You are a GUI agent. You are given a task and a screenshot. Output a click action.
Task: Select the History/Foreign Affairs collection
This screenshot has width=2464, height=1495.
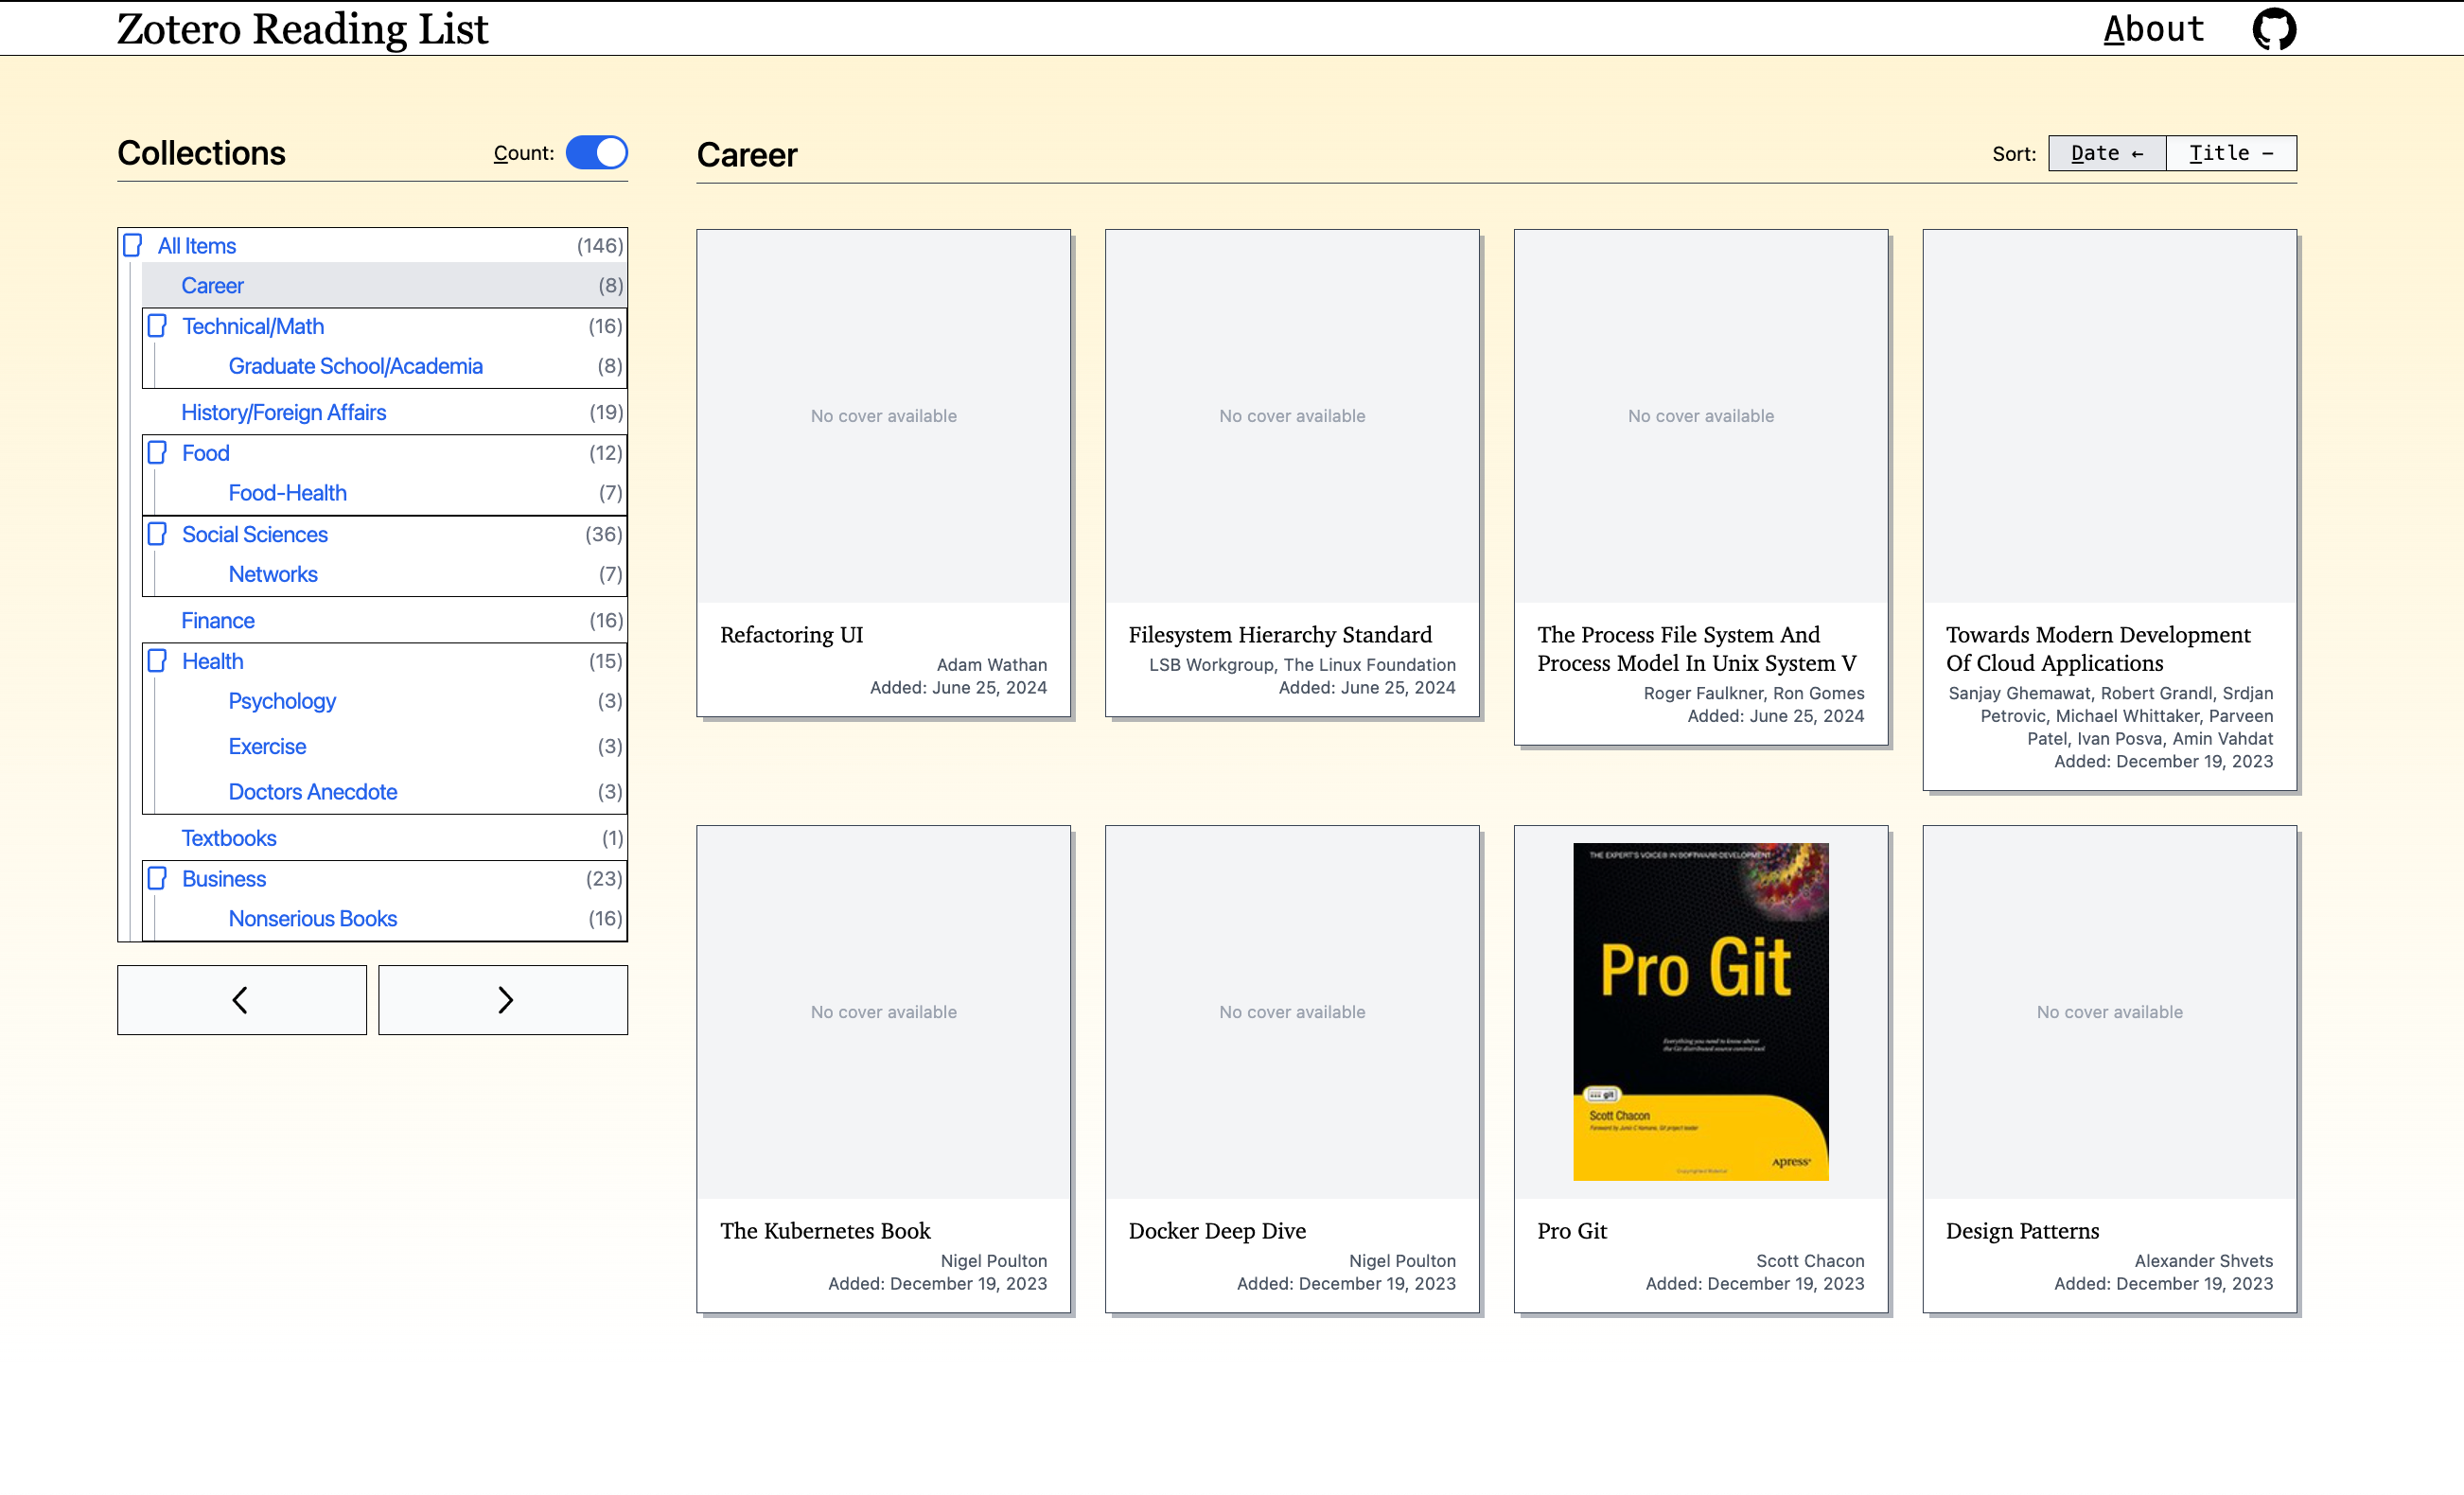(x=283, y=412)
